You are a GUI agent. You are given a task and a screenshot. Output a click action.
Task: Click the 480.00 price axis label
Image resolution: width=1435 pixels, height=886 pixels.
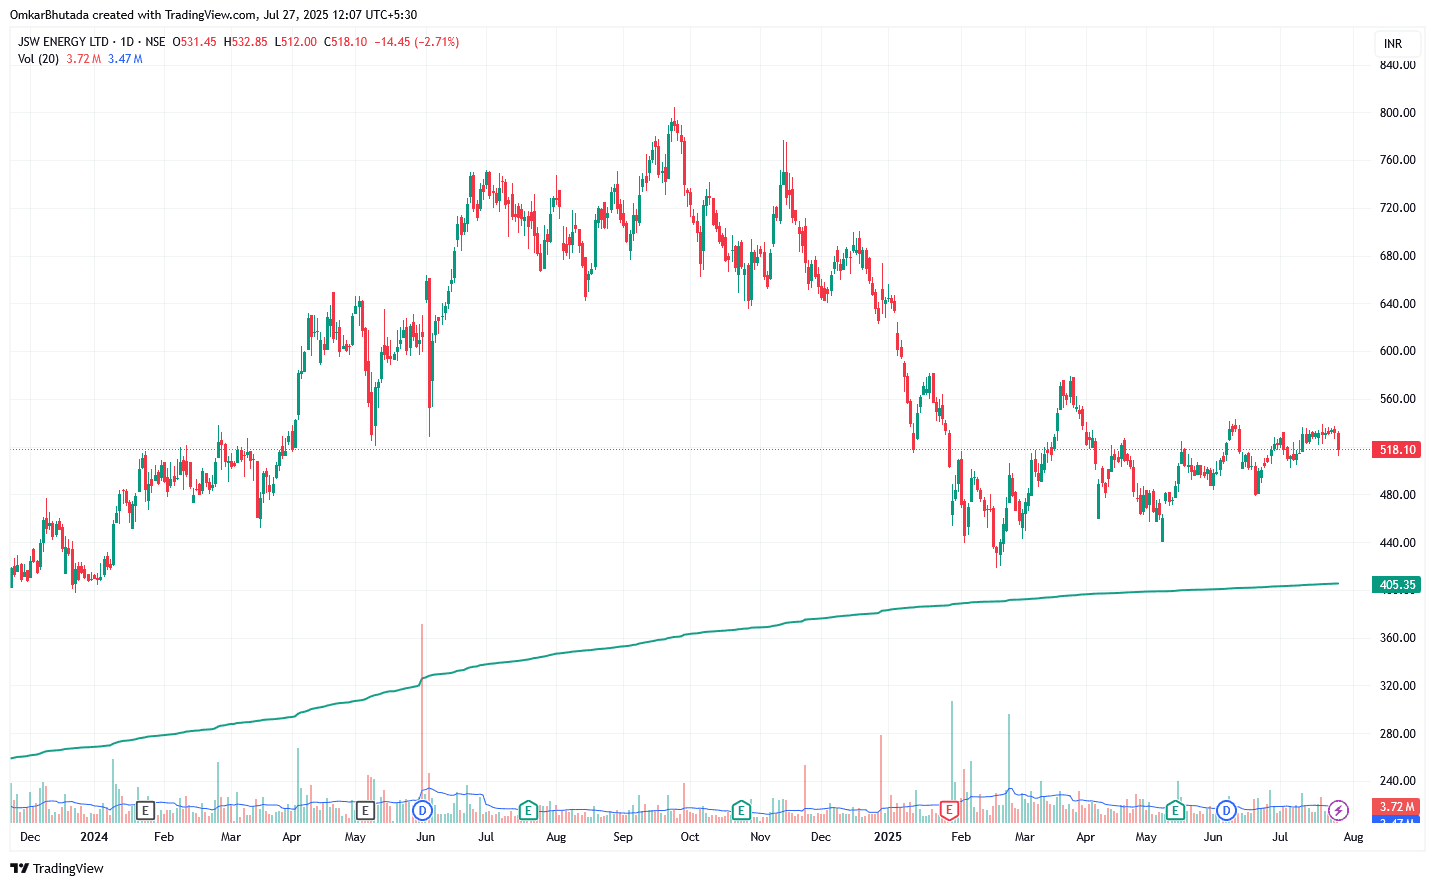[x=1397, y=495]
